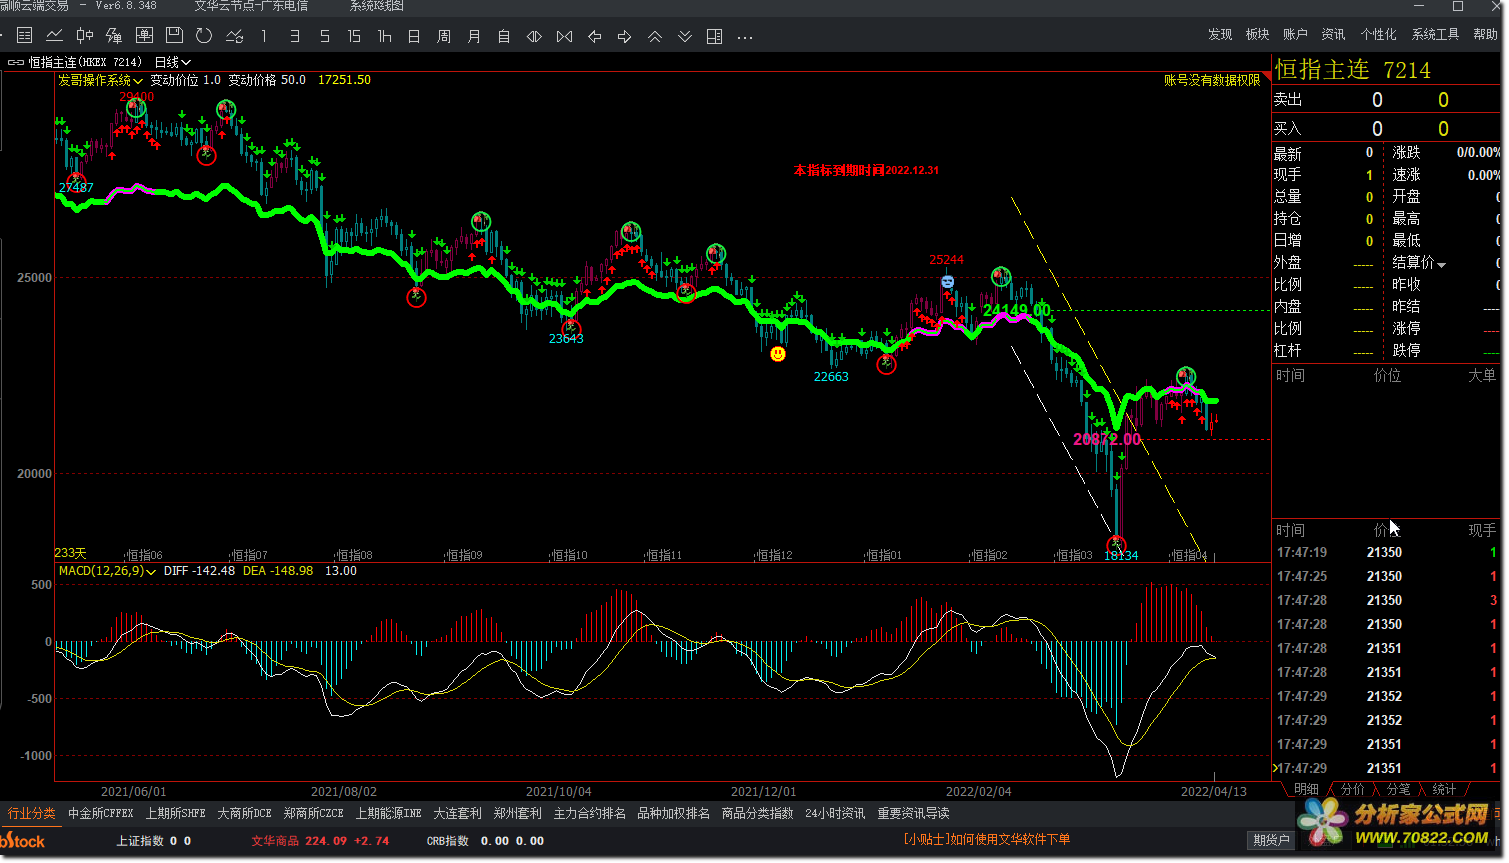Select the 商品分类指数 bottom tab
Viewport: 1509px width, 863px height.
[757, 814]
